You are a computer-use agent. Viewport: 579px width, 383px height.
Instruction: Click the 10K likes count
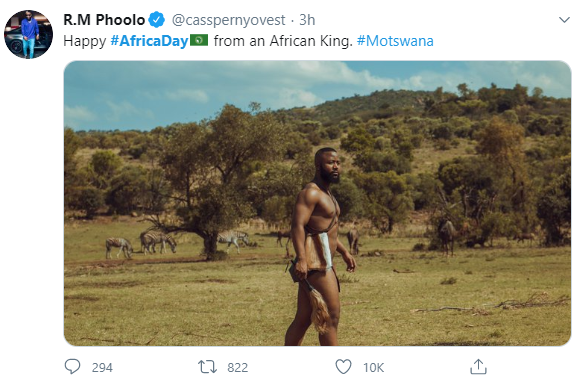point(373,367)
